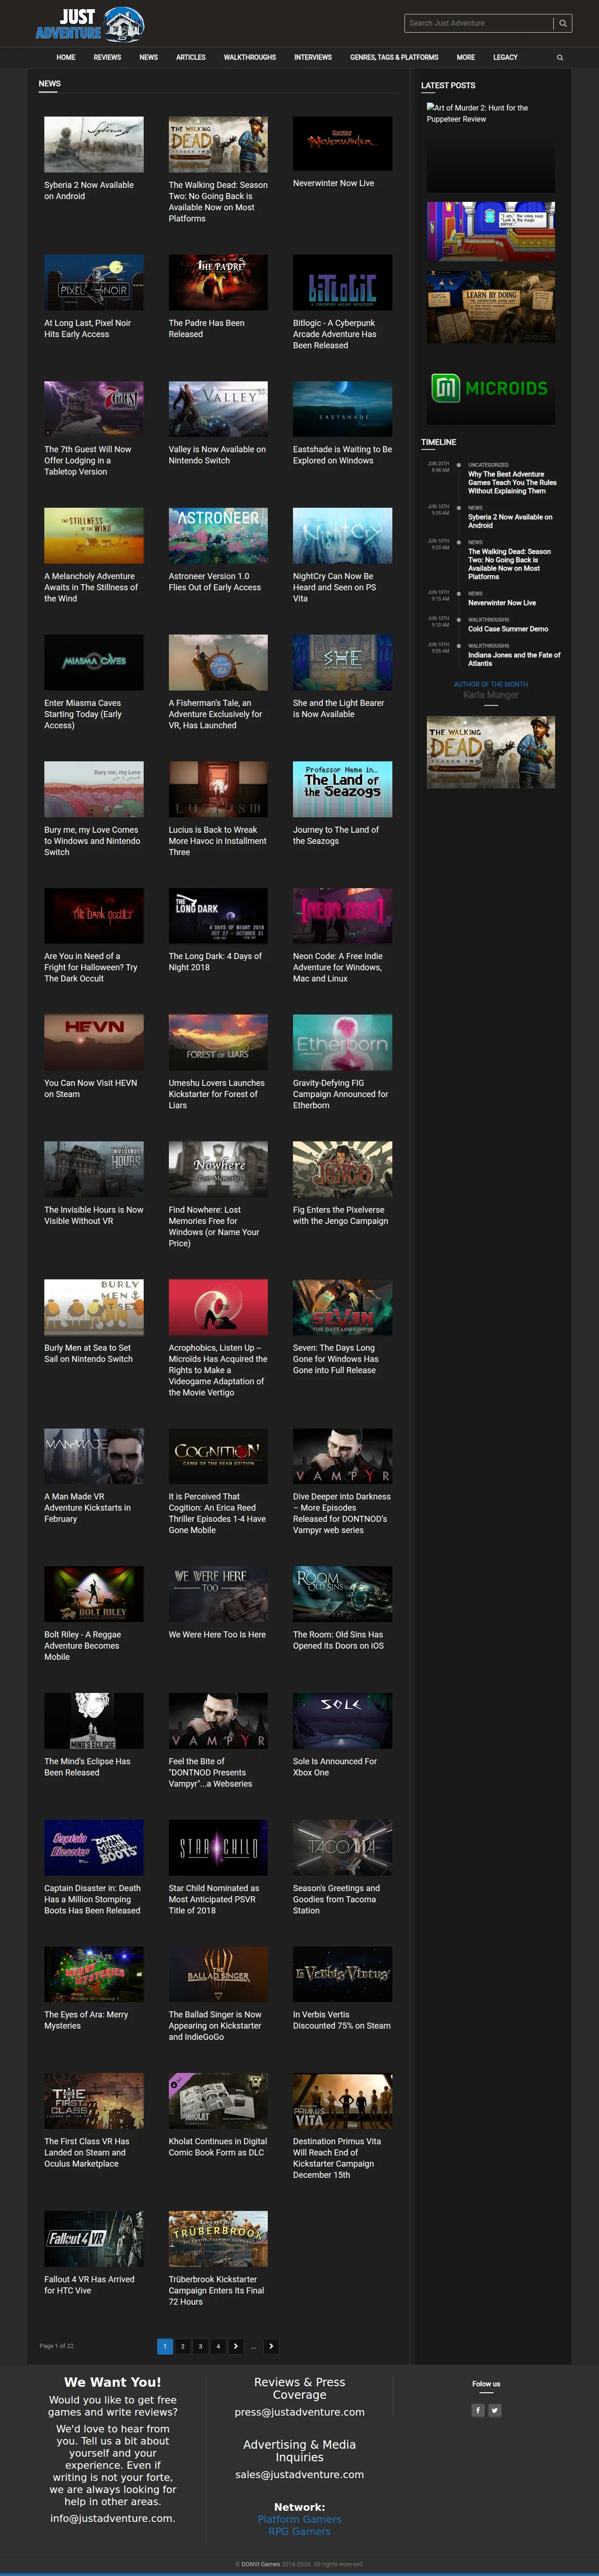Open WALKTHROUGHS in the navigation bar
Screen dimensions: 599x2576
(x=250, y=58)
